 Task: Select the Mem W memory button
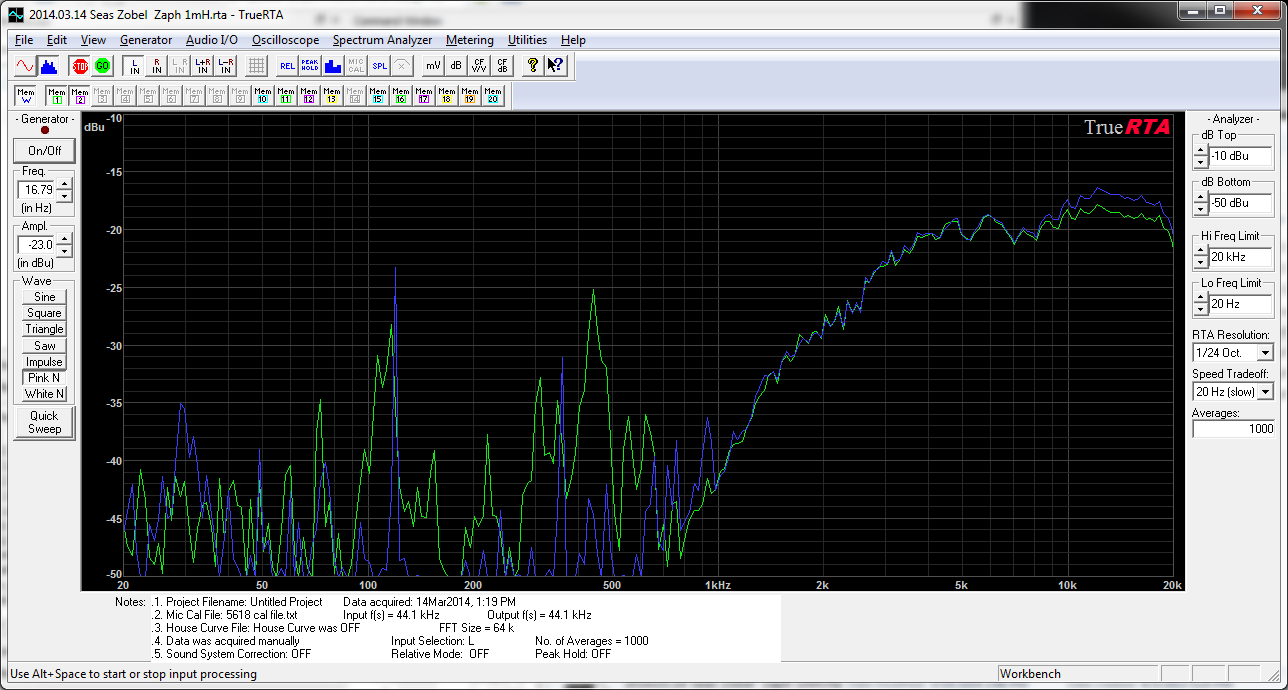[x=26, y=96]
